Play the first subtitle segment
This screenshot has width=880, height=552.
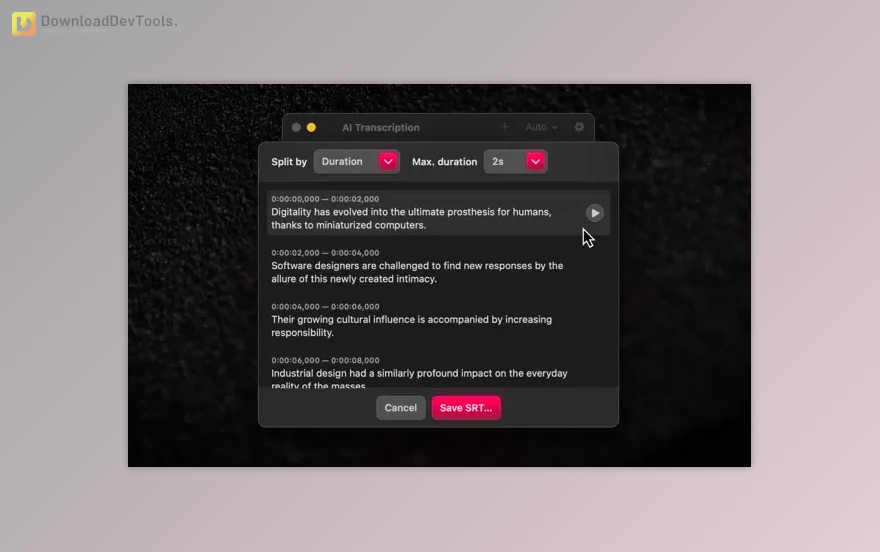pyautogui.click(x=594, y=213)
